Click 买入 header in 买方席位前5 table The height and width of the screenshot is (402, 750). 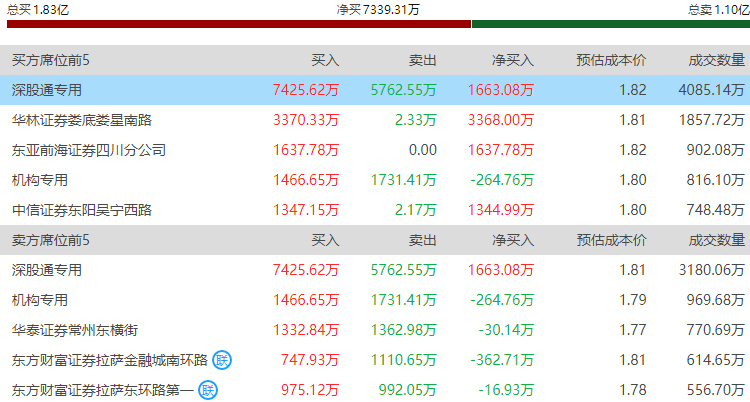(325, 60)
